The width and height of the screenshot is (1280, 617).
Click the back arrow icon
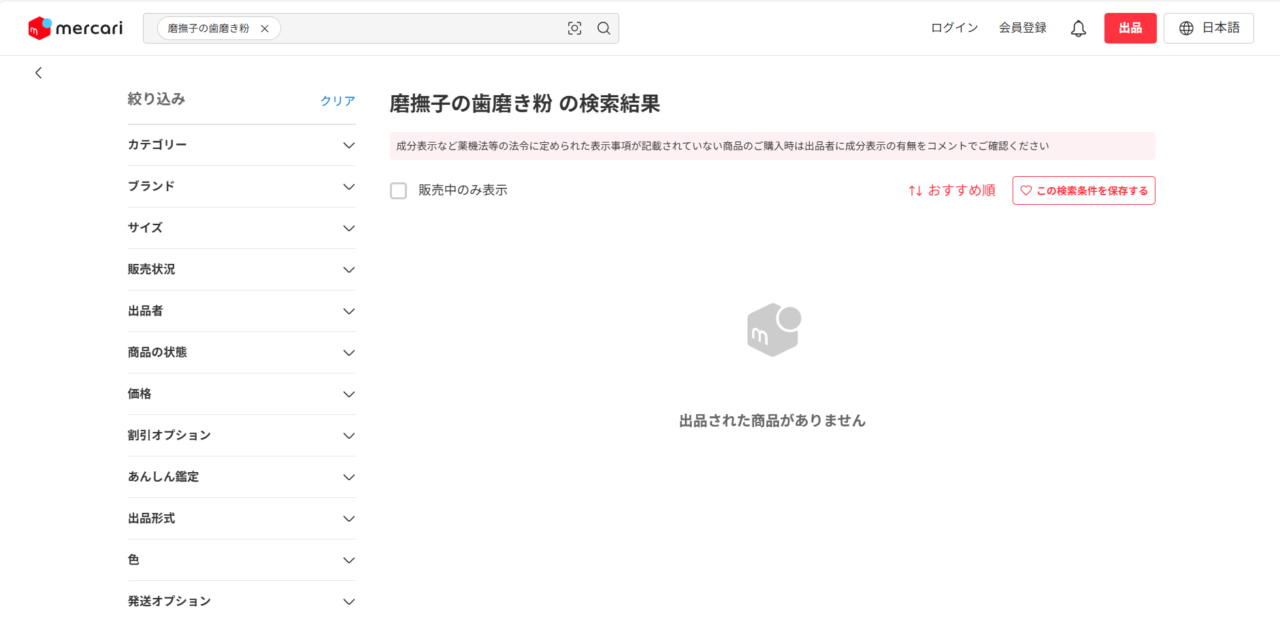pyautogui.click(x=39, y=73)
